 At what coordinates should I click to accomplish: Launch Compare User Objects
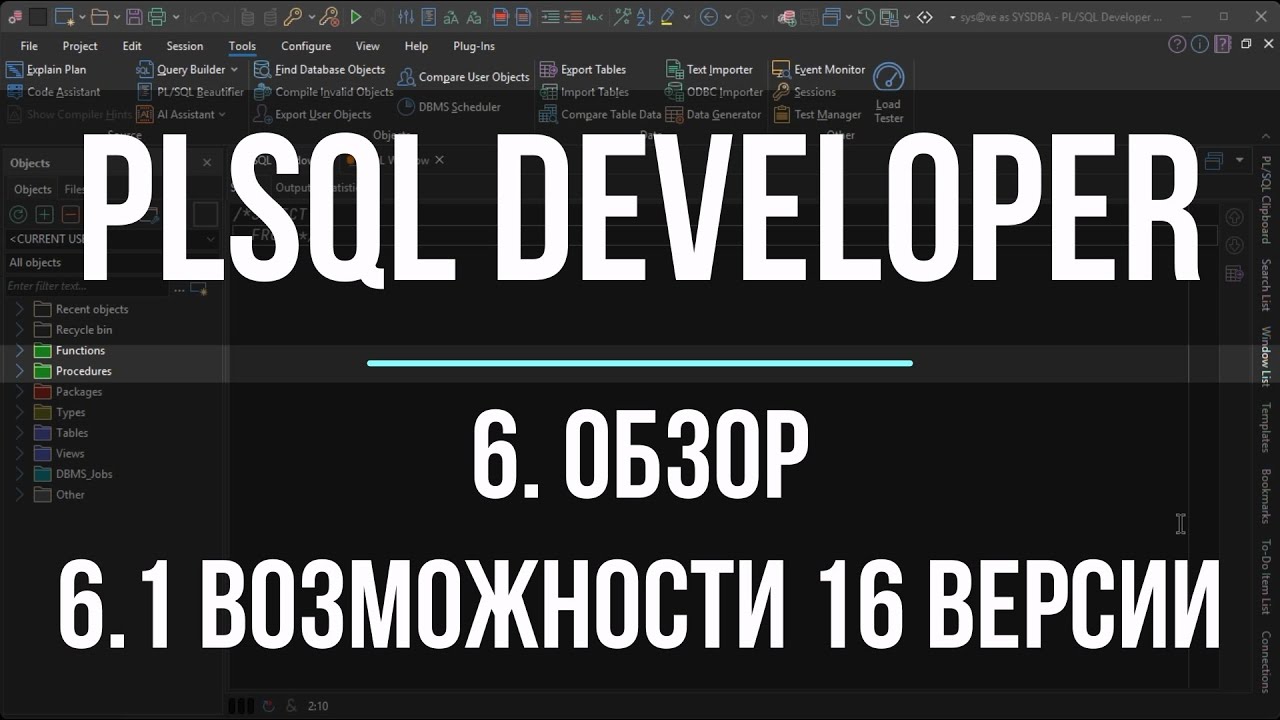[463, 77]
